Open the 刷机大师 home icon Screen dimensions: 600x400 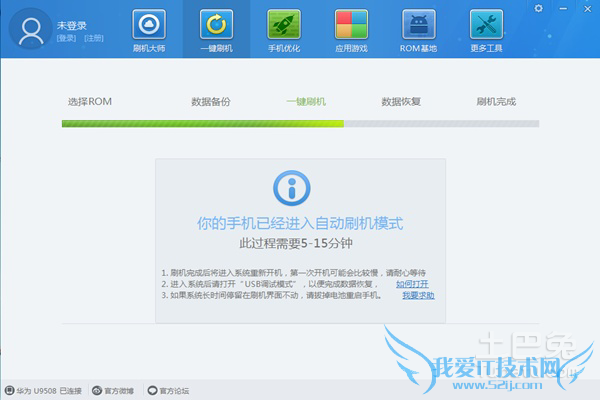pyautogui.click(x=149, y=24)
